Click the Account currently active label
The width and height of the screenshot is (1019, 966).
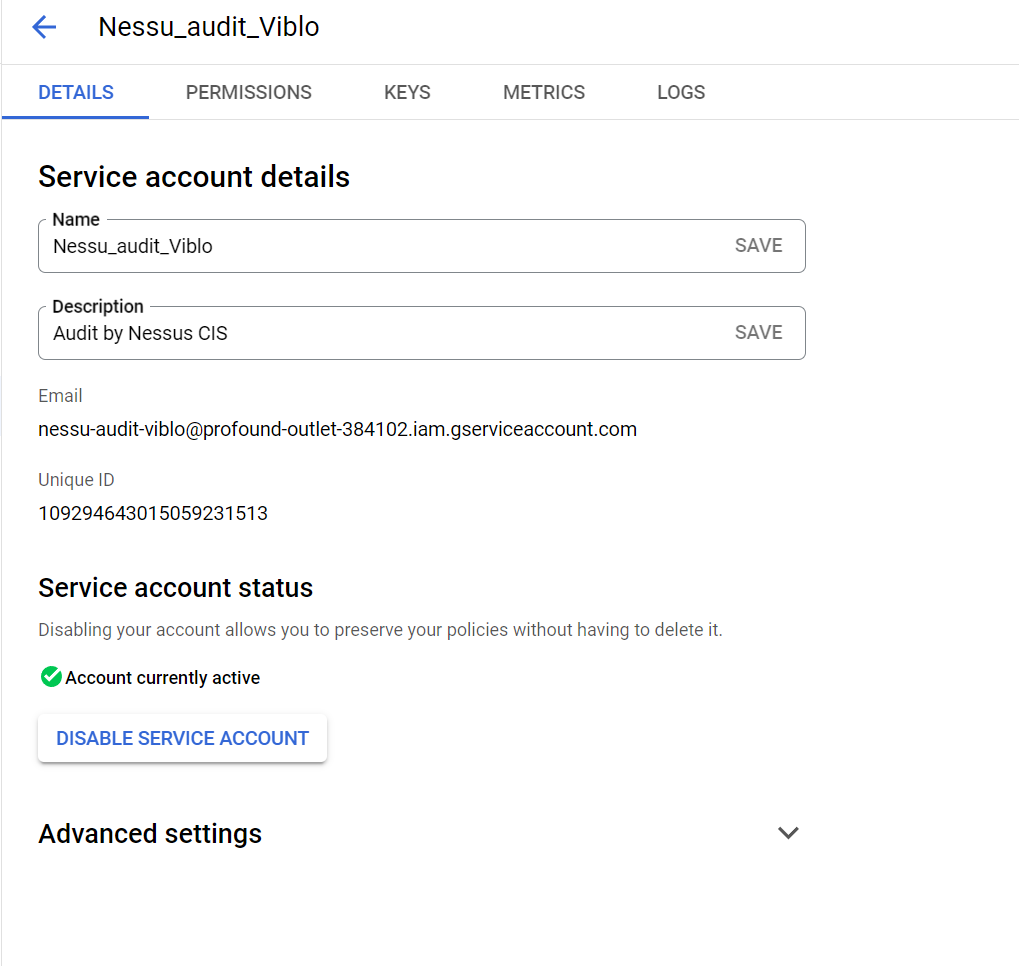pos(163,678)
